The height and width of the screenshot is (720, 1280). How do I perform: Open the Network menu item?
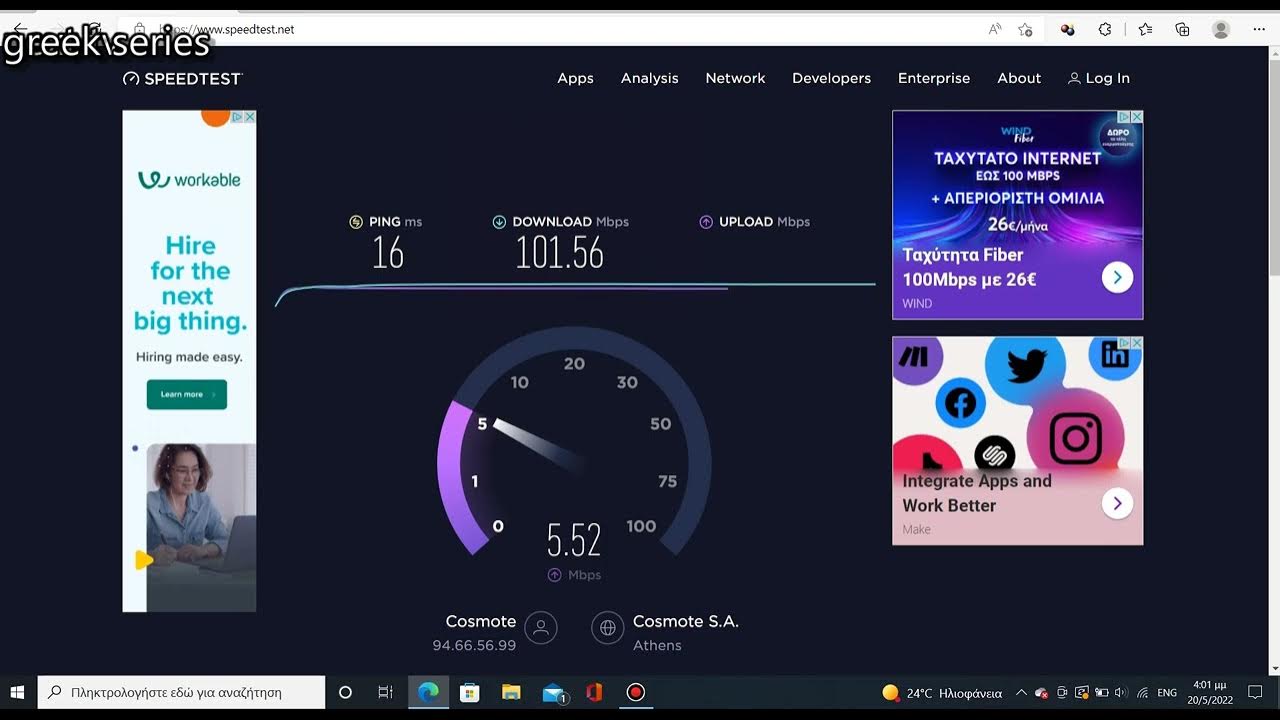(735, 78)
